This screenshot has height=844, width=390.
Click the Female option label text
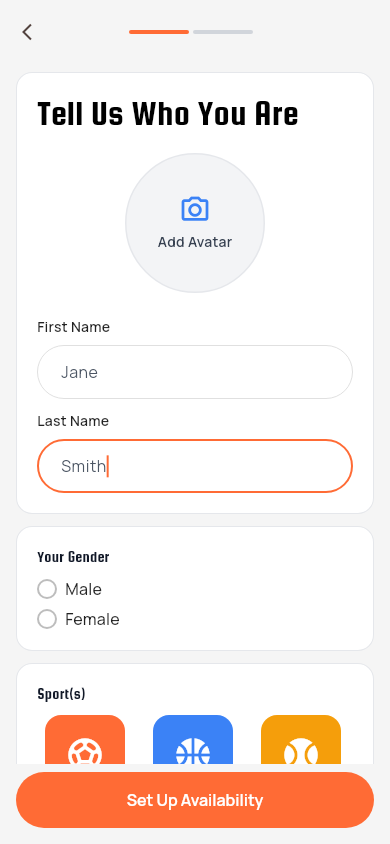pyautogui.click(x=92, y=620)
